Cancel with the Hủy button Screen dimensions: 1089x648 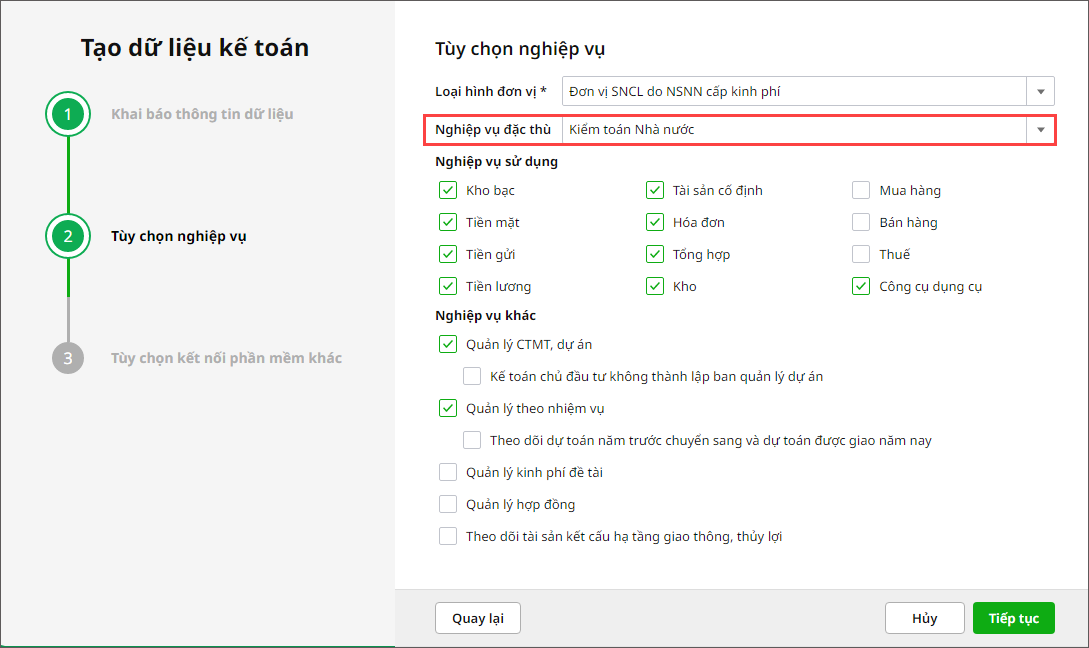pos(925,618)
